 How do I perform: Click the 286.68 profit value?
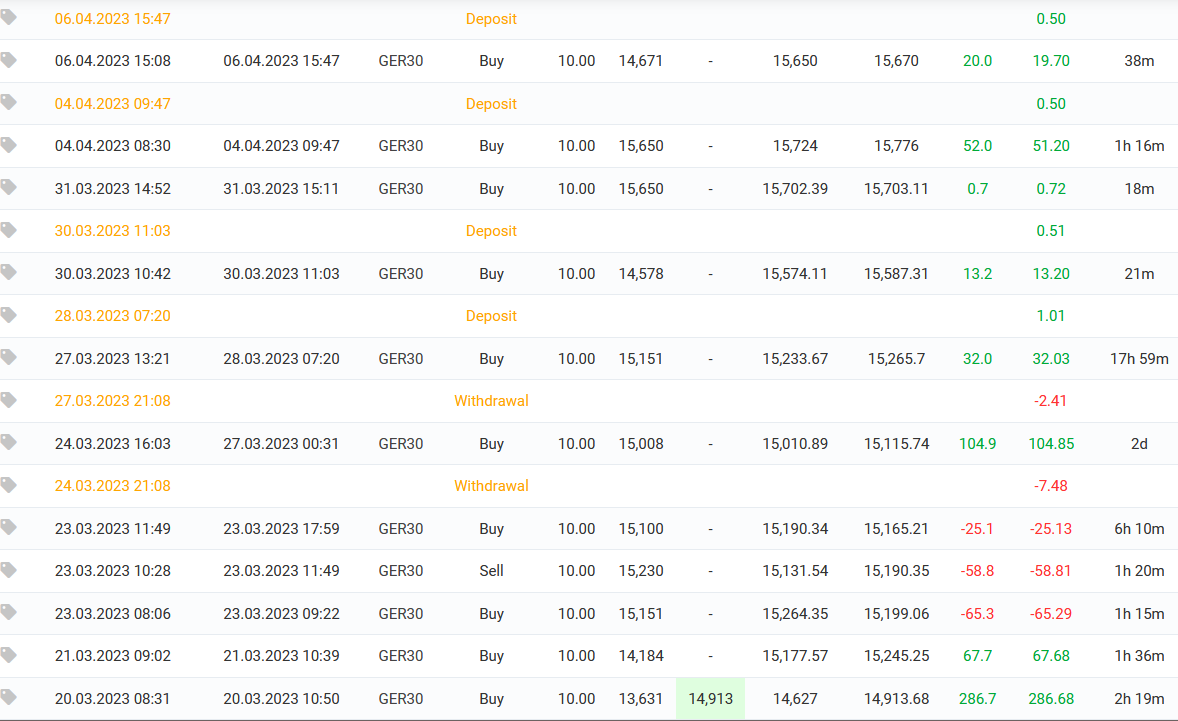[x=1051, y=699]
